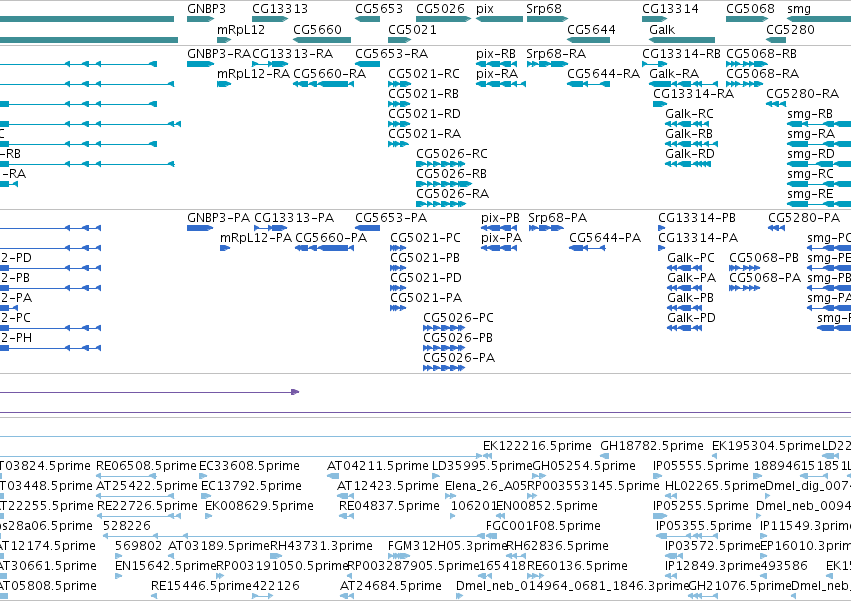
Task: Select the CG5026 gene label
Action: [440, 9]
